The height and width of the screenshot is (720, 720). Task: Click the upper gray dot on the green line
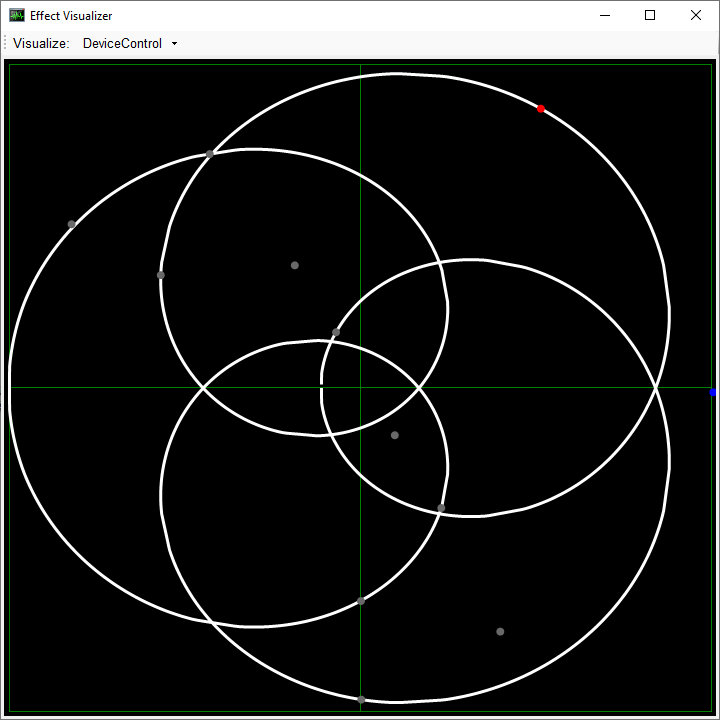click(x=361, y=601)
